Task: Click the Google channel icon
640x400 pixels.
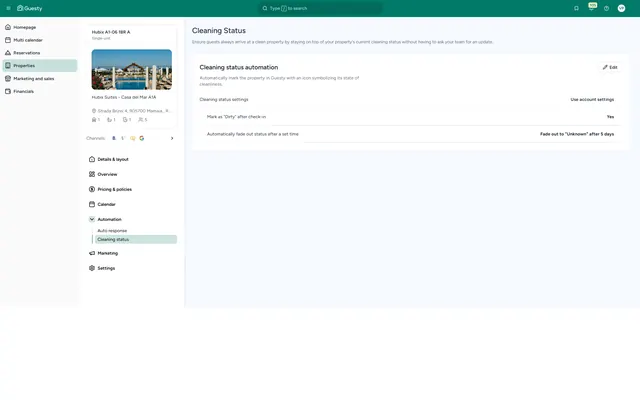Action: click(142, 138)
